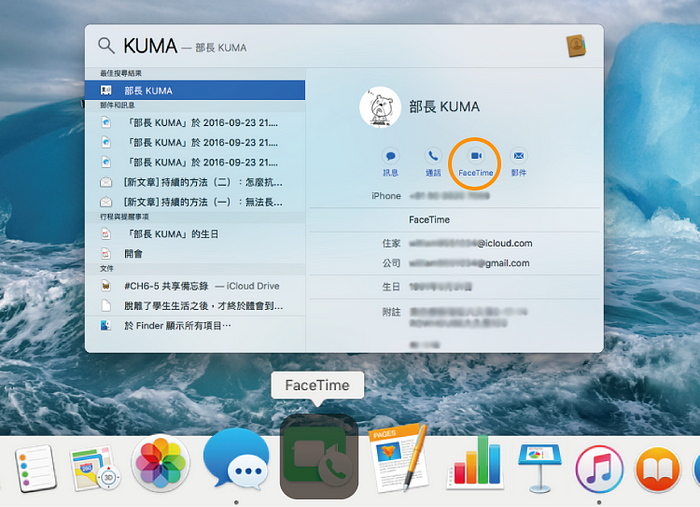Select 「部長 KUMA」的生日 calendar event
Screen dimensions: 700x507
(x=195, y=234)
